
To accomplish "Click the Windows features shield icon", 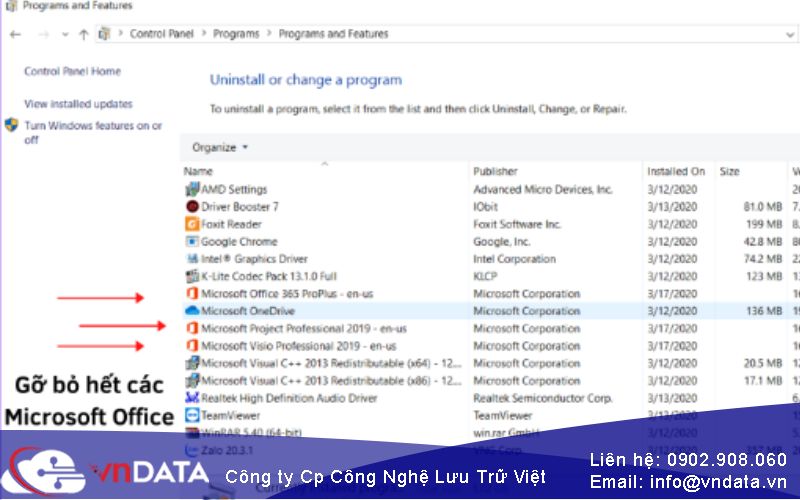I will click(x=11, y=125).
